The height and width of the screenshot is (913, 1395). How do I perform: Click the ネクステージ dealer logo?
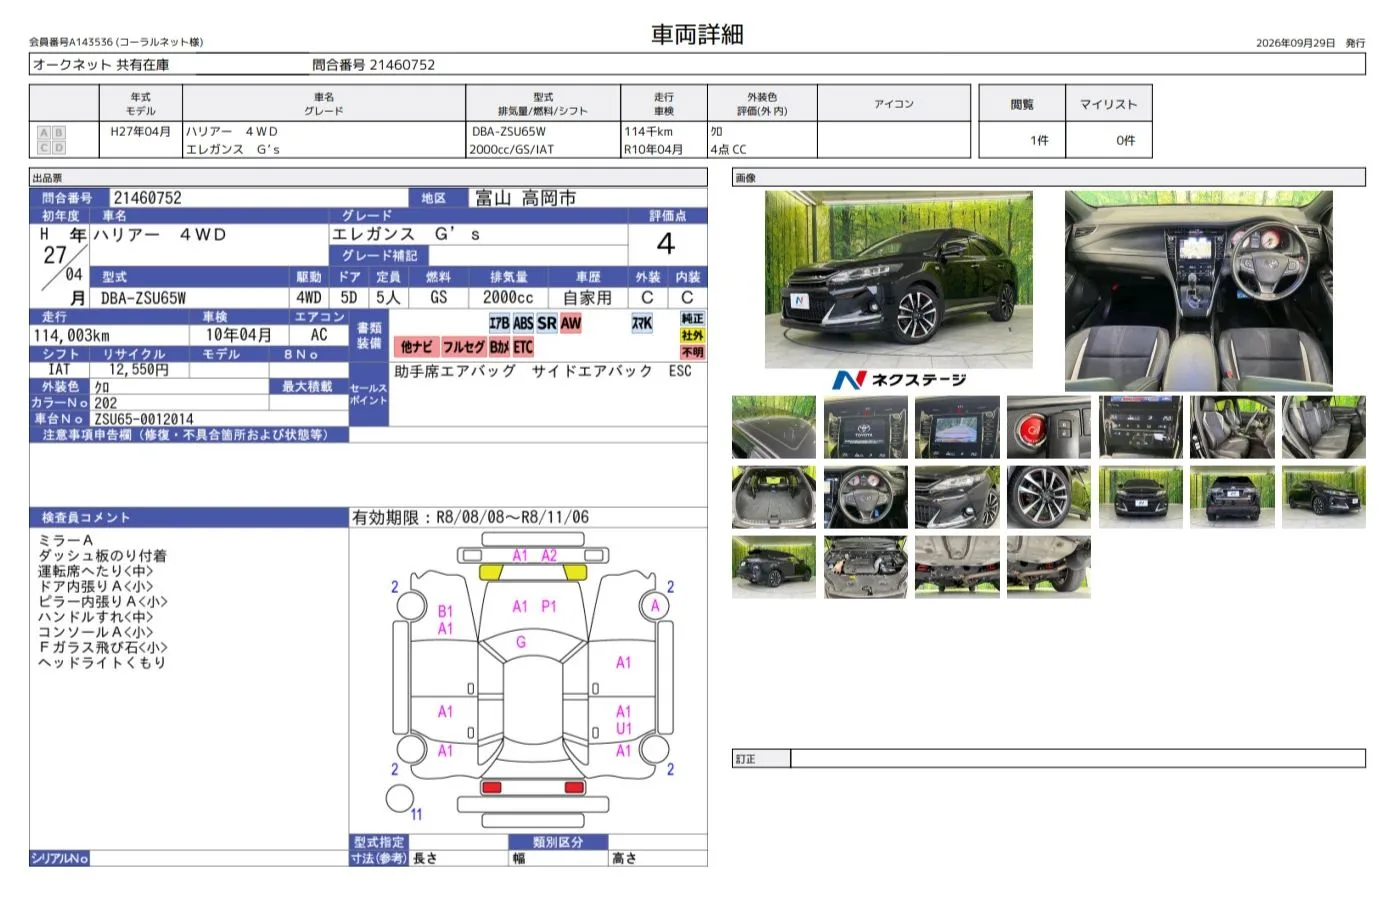coord(899,380)
